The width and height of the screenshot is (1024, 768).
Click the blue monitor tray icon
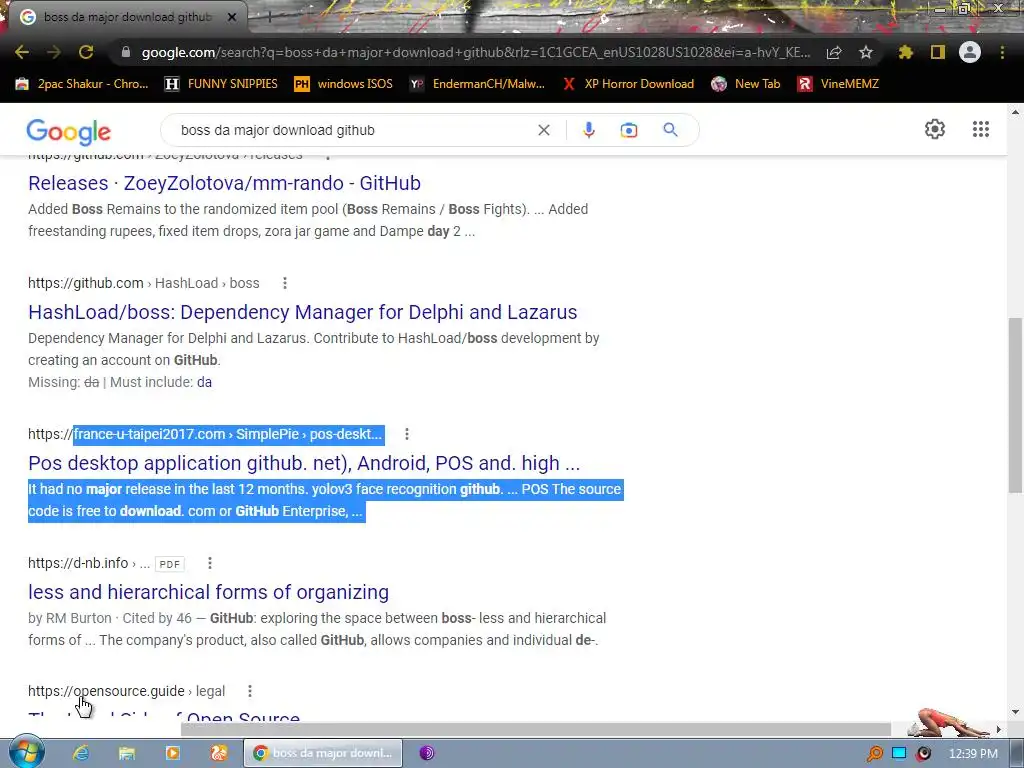coord(899,753)
